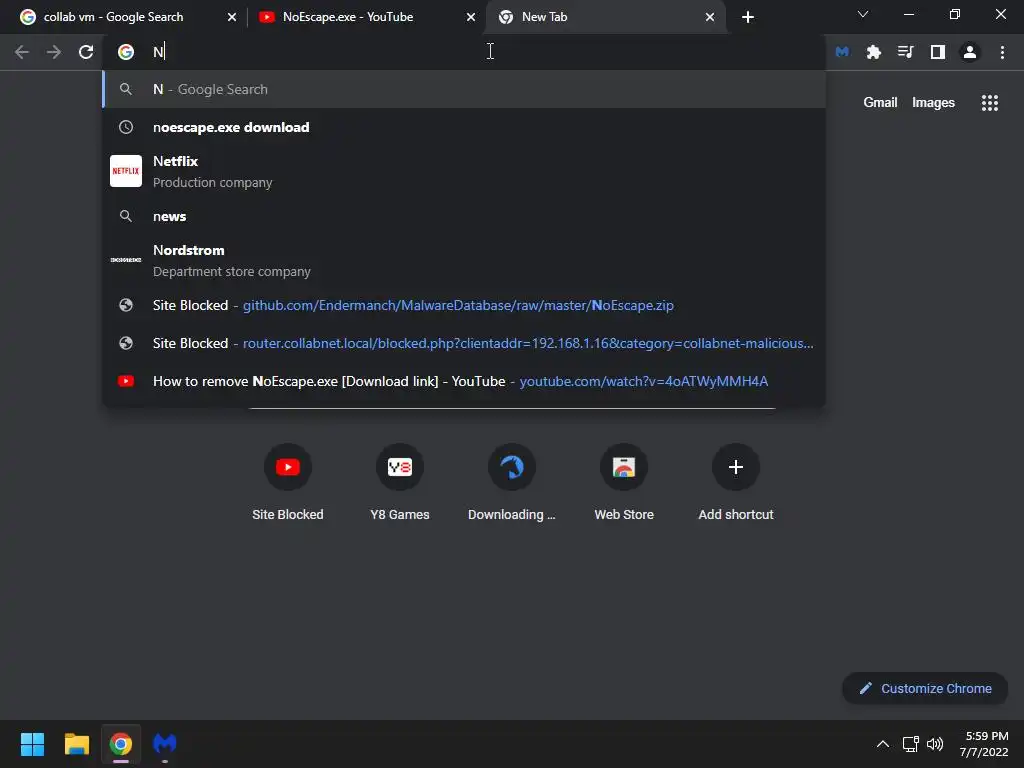Viewport: 1024px width, 768px height.
Task: Open the Site Blocked shortcut tile
Action: pos(288,482)
